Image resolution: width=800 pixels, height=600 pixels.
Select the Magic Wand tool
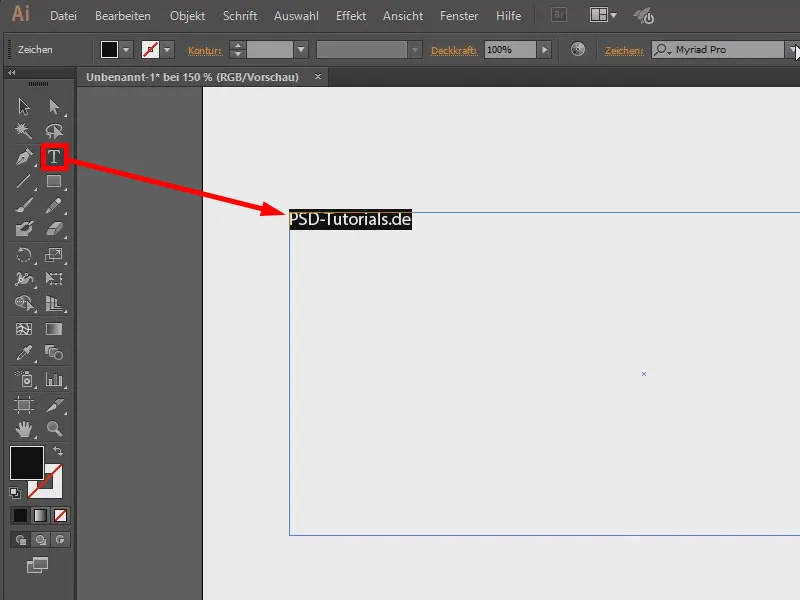[x=23, y=131]
